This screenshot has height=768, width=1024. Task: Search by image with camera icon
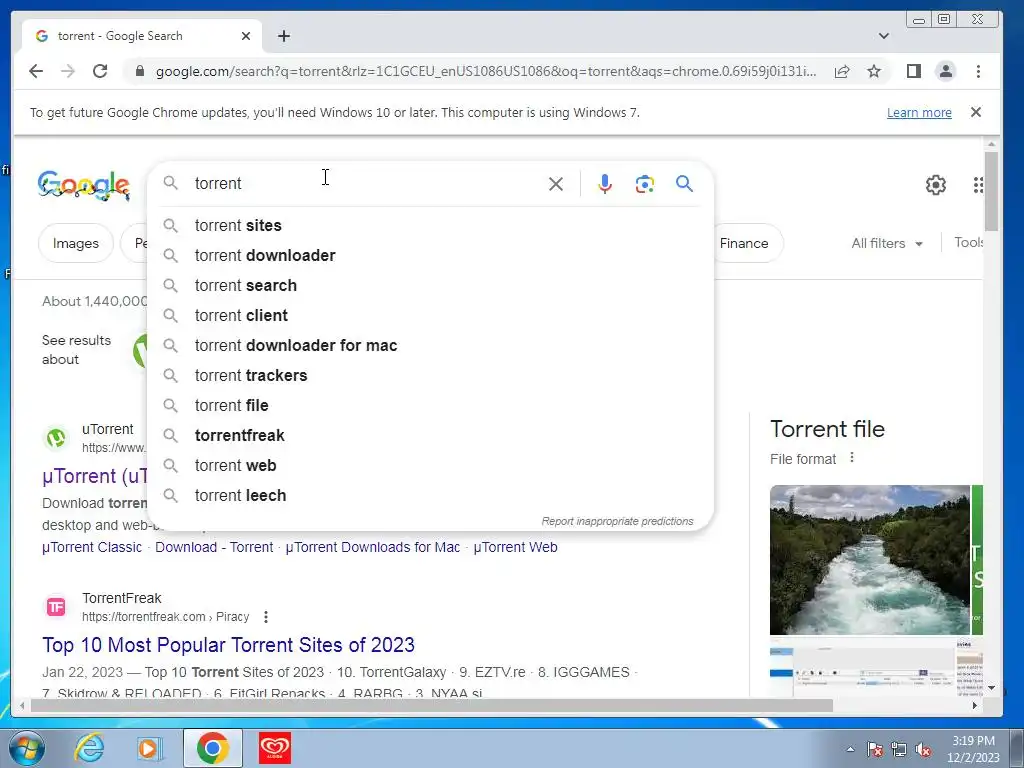tap(645, 184)
